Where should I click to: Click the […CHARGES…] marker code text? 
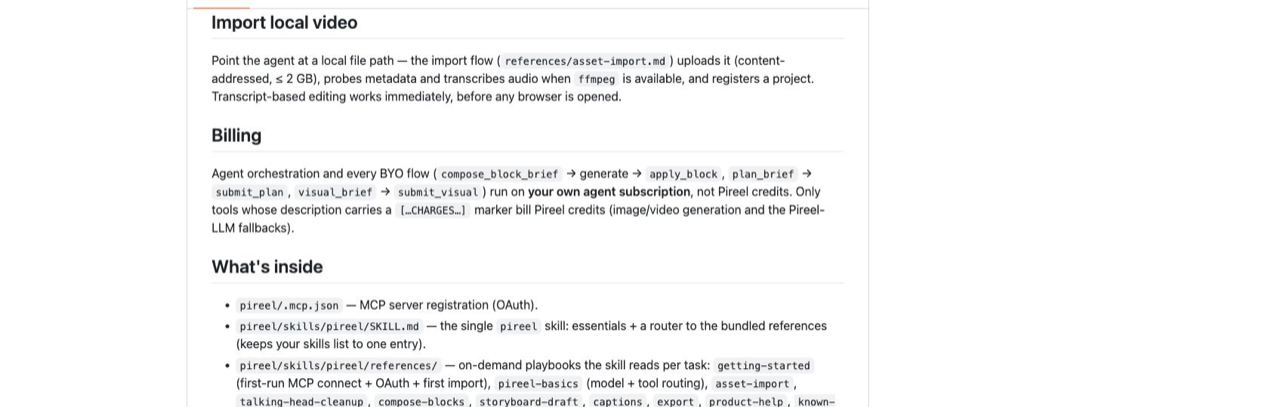pyautogui.click(x=432, y=210)
